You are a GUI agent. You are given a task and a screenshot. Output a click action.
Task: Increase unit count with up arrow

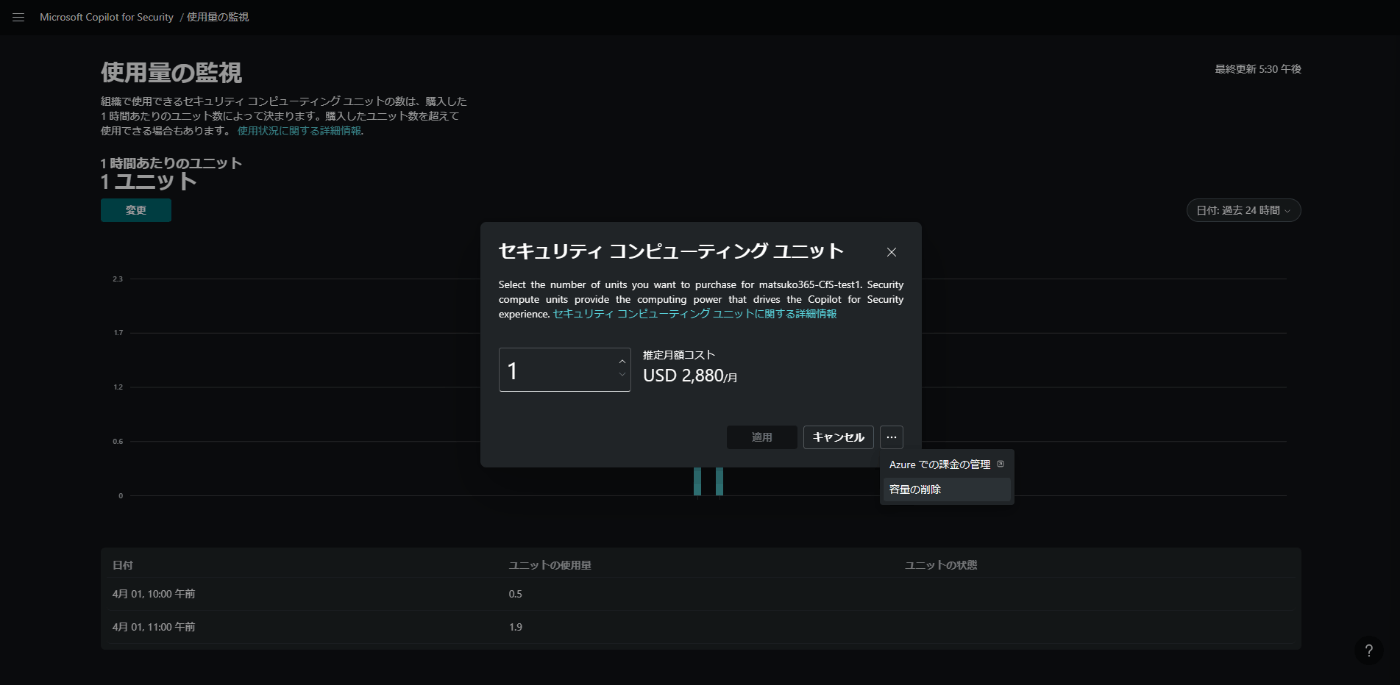(x=622, y=362)
